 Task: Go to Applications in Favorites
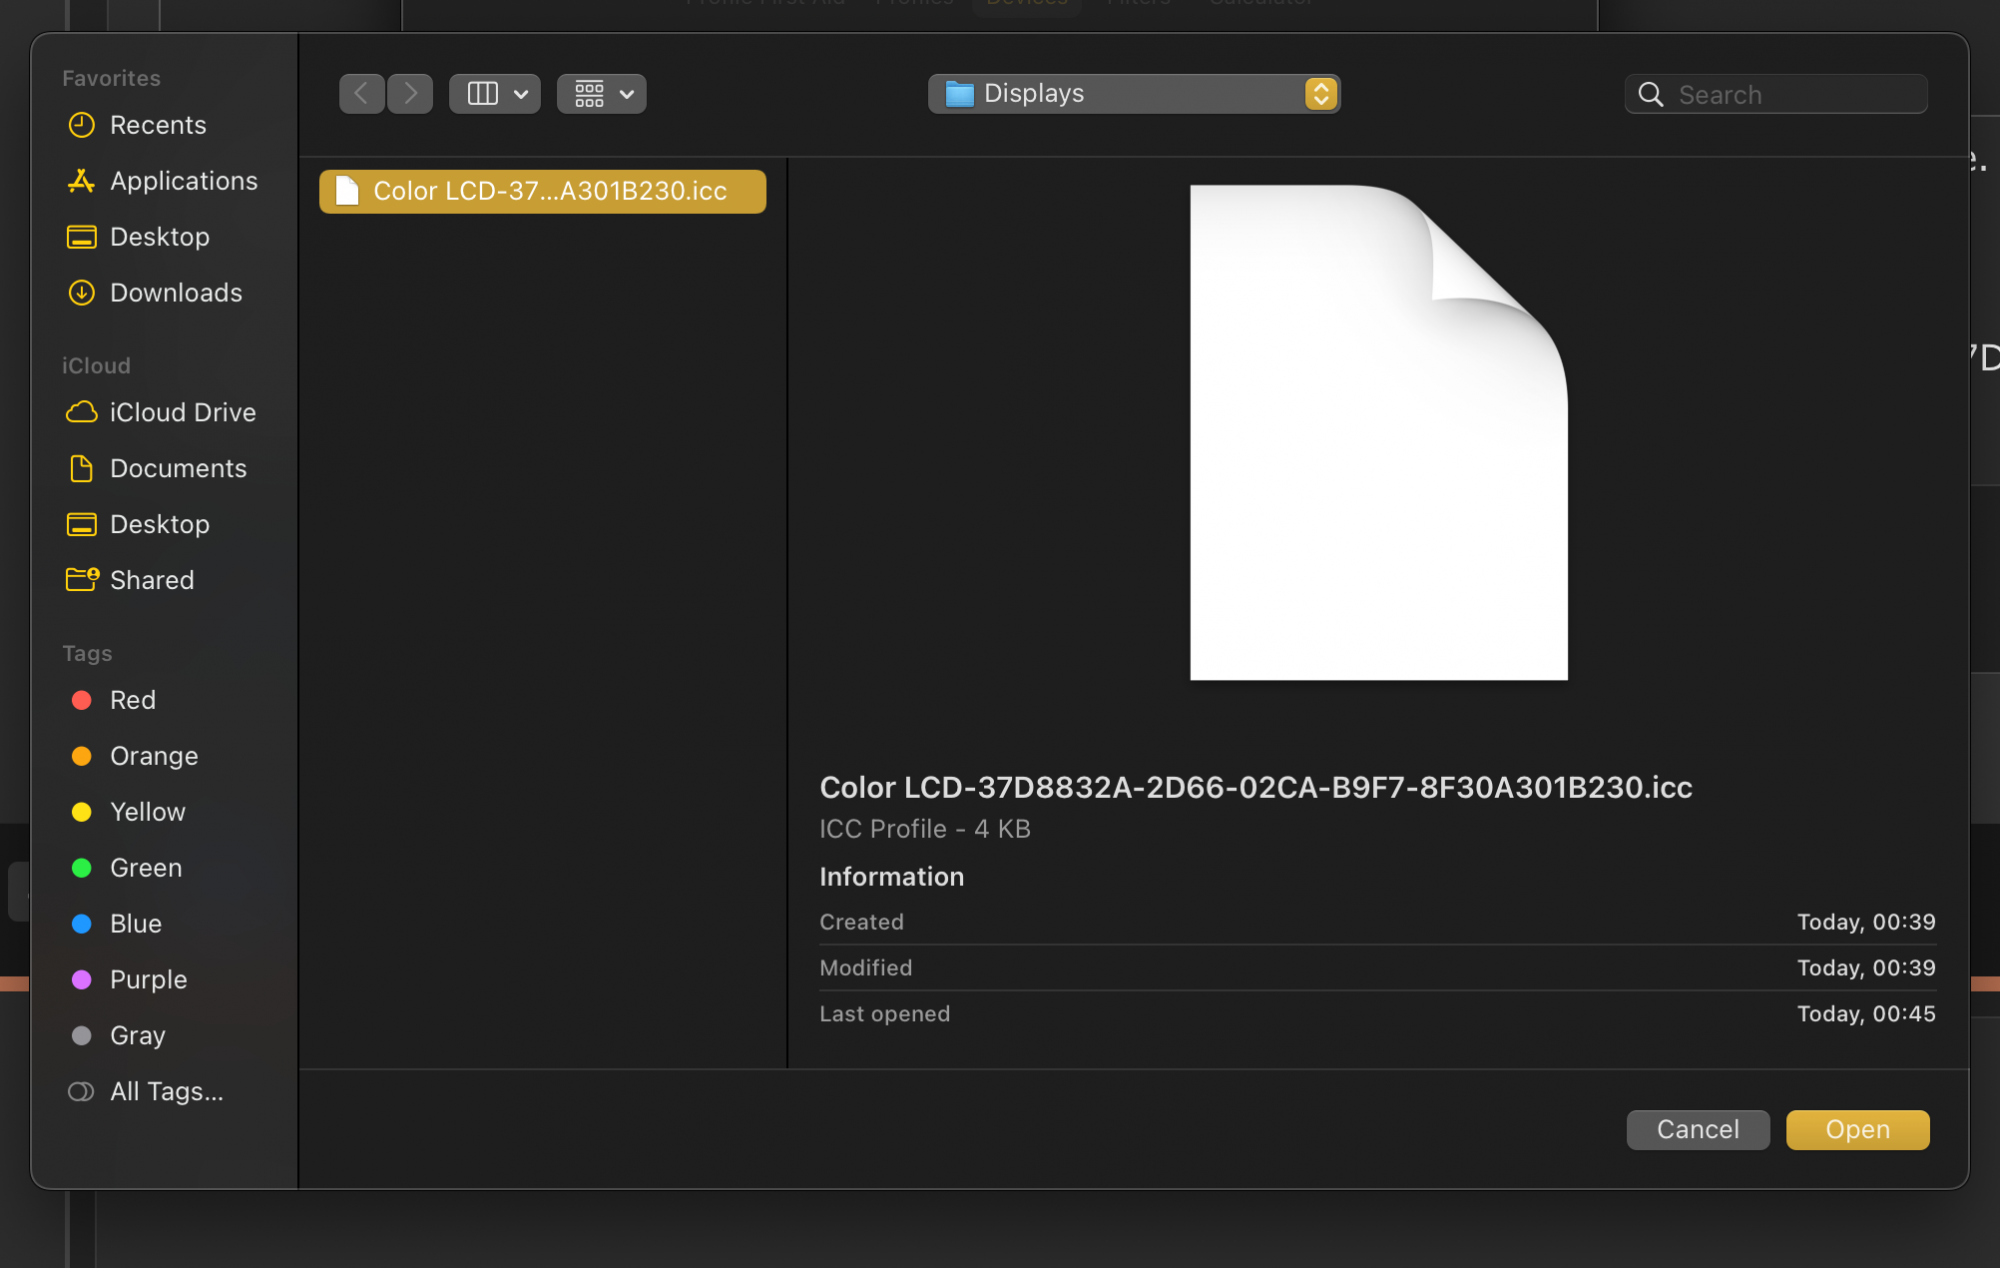point(183,181)
